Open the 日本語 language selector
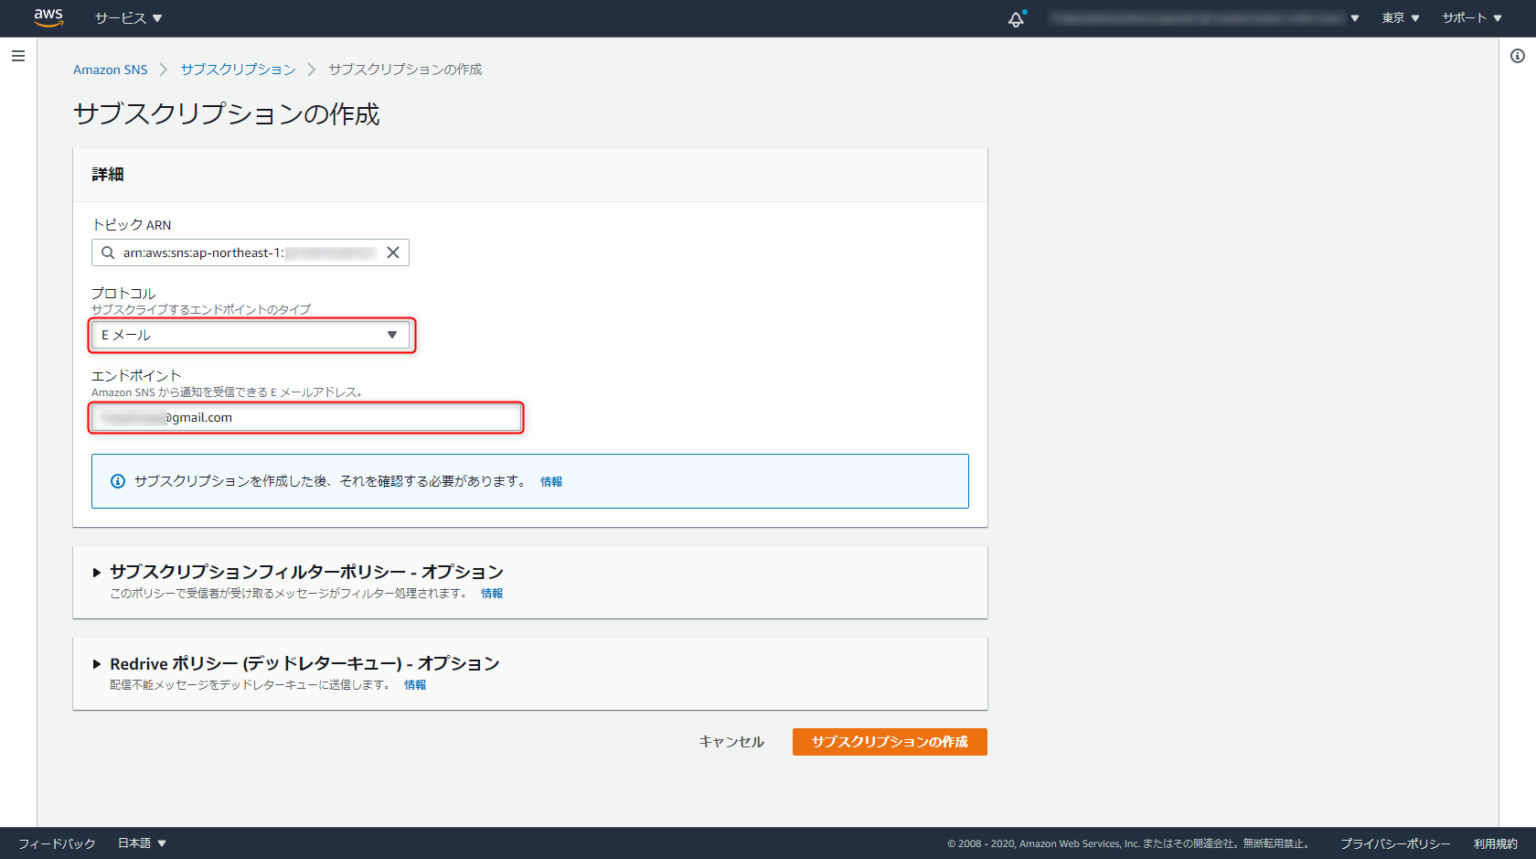1536x859 pixels. pos(140,843)
